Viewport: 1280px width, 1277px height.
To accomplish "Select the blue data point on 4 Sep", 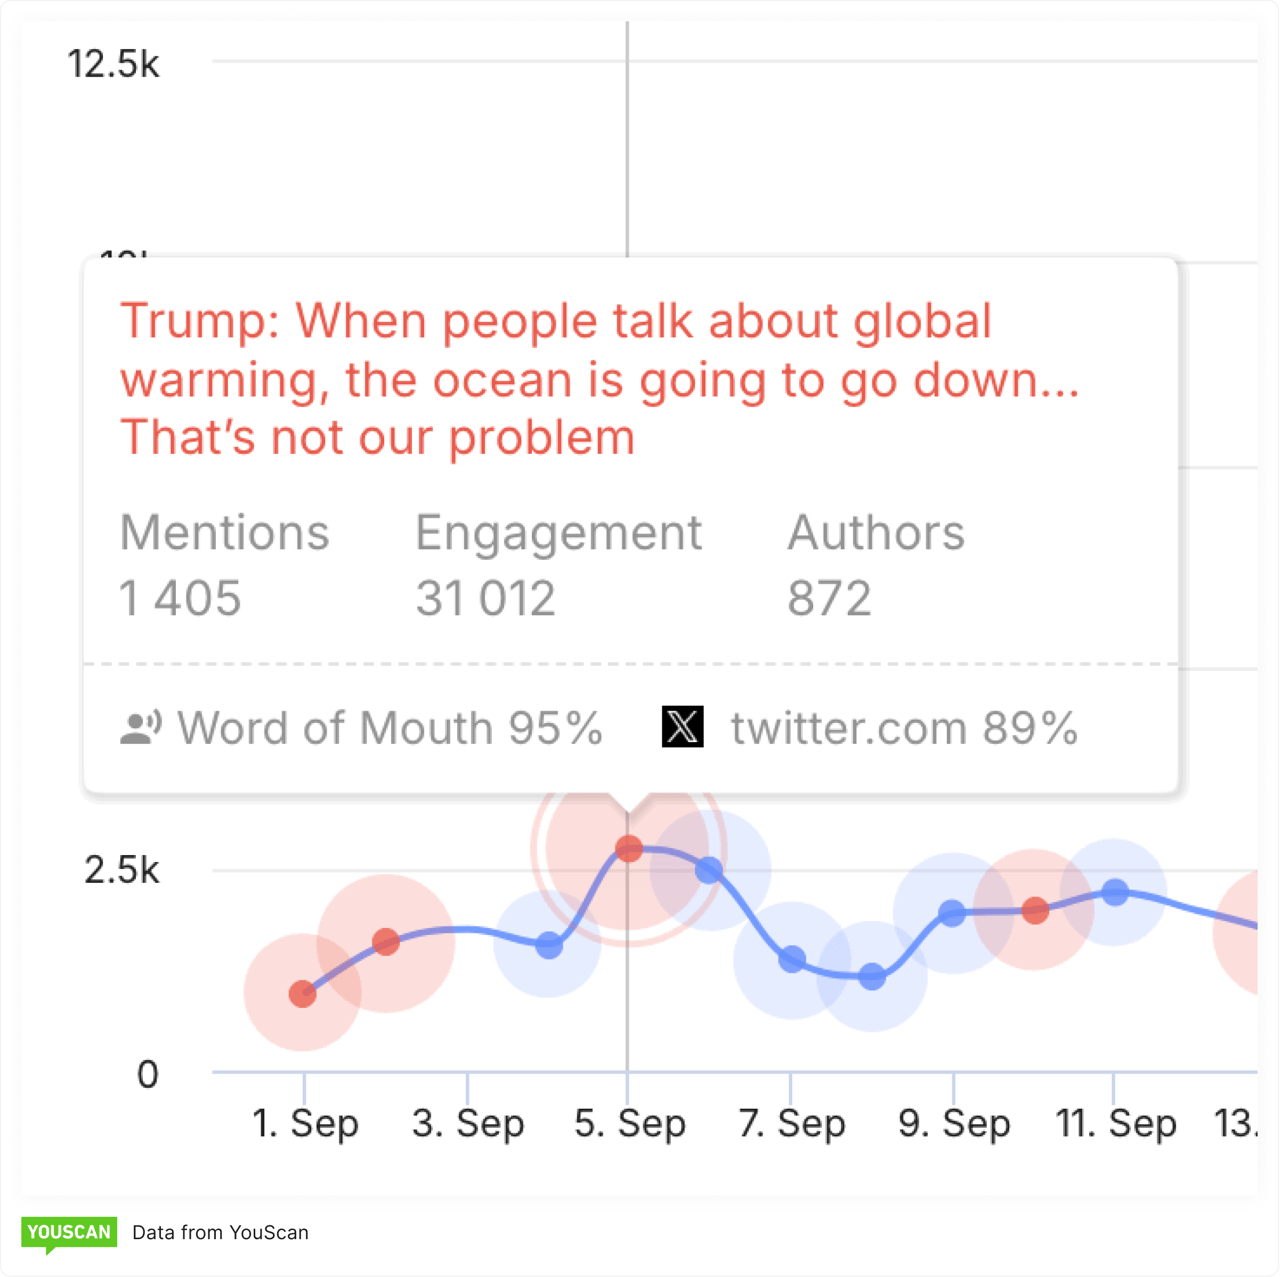I will click(548, 945).
